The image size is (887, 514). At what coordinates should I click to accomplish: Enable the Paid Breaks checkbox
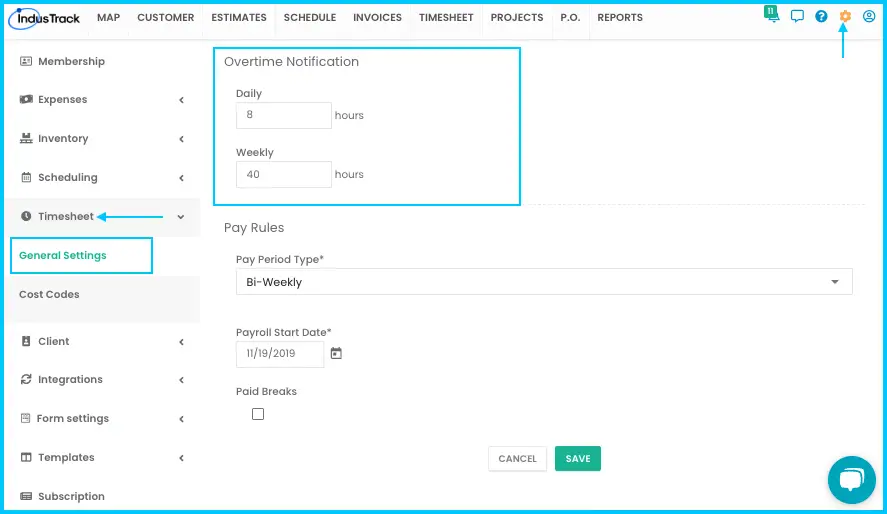[x=258, y=414]
